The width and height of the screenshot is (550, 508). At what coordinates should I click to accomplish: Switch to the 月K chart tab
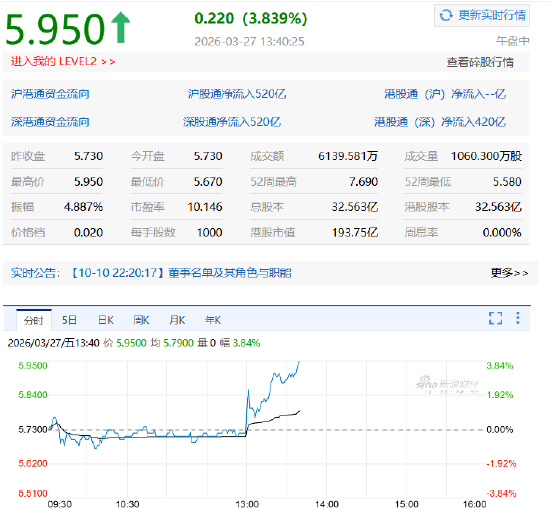click(x=177, y=320)
